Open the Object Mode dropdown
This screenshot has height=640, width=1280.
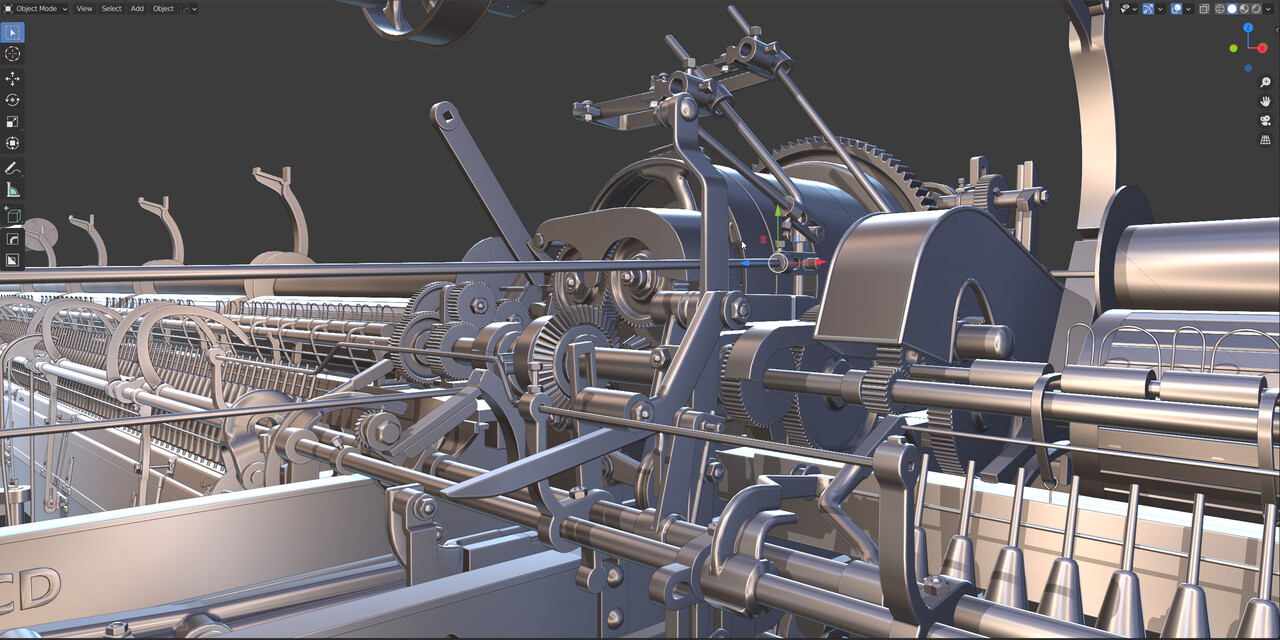tap(36, 8)
